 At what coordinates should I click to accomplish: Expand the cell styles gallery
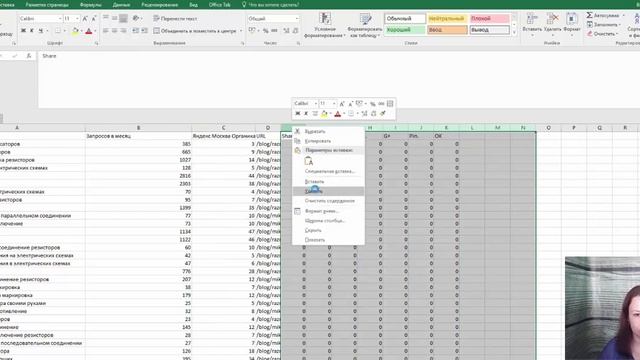[x=514, y=32]
